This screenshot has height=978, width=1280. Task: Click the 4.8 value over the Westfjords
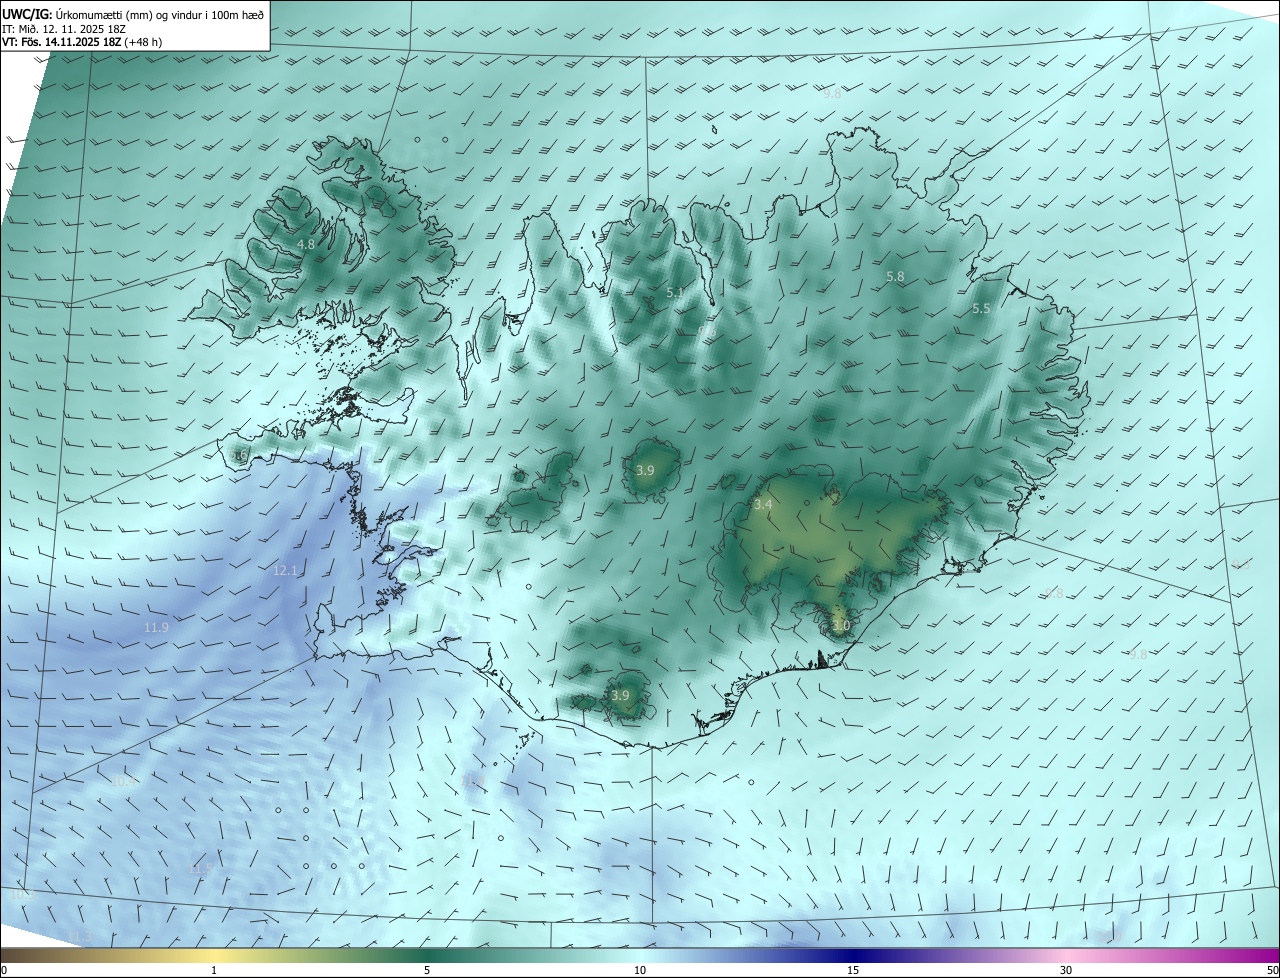[x=307, y=244]
